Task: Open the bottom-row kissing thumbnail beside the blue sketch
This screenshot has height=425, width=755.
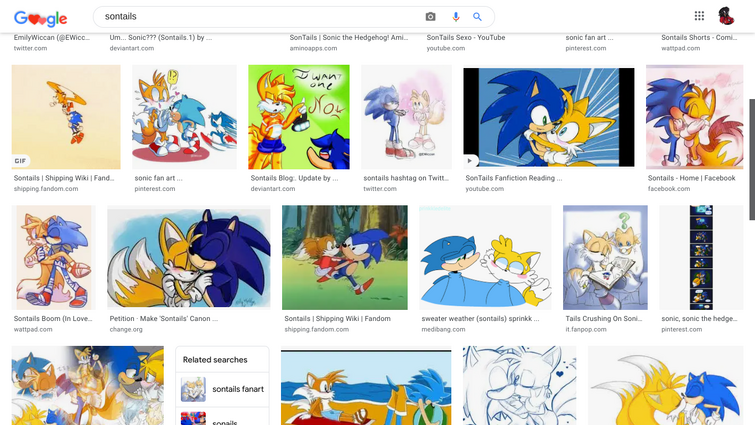Action: (x=665, y=386)
